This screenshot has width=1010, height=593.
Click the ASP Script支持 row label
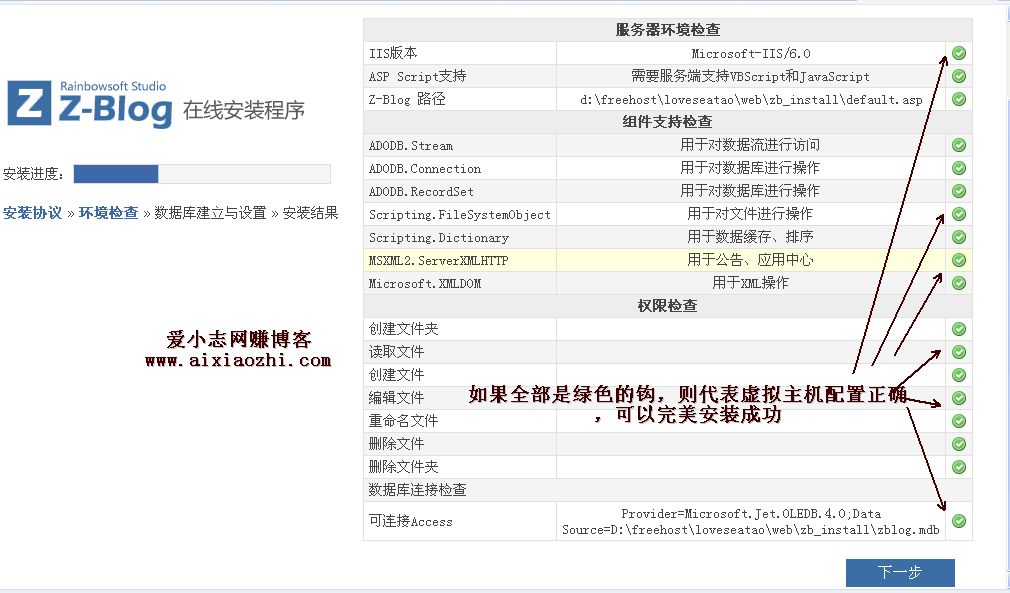(x=417, y=76)
